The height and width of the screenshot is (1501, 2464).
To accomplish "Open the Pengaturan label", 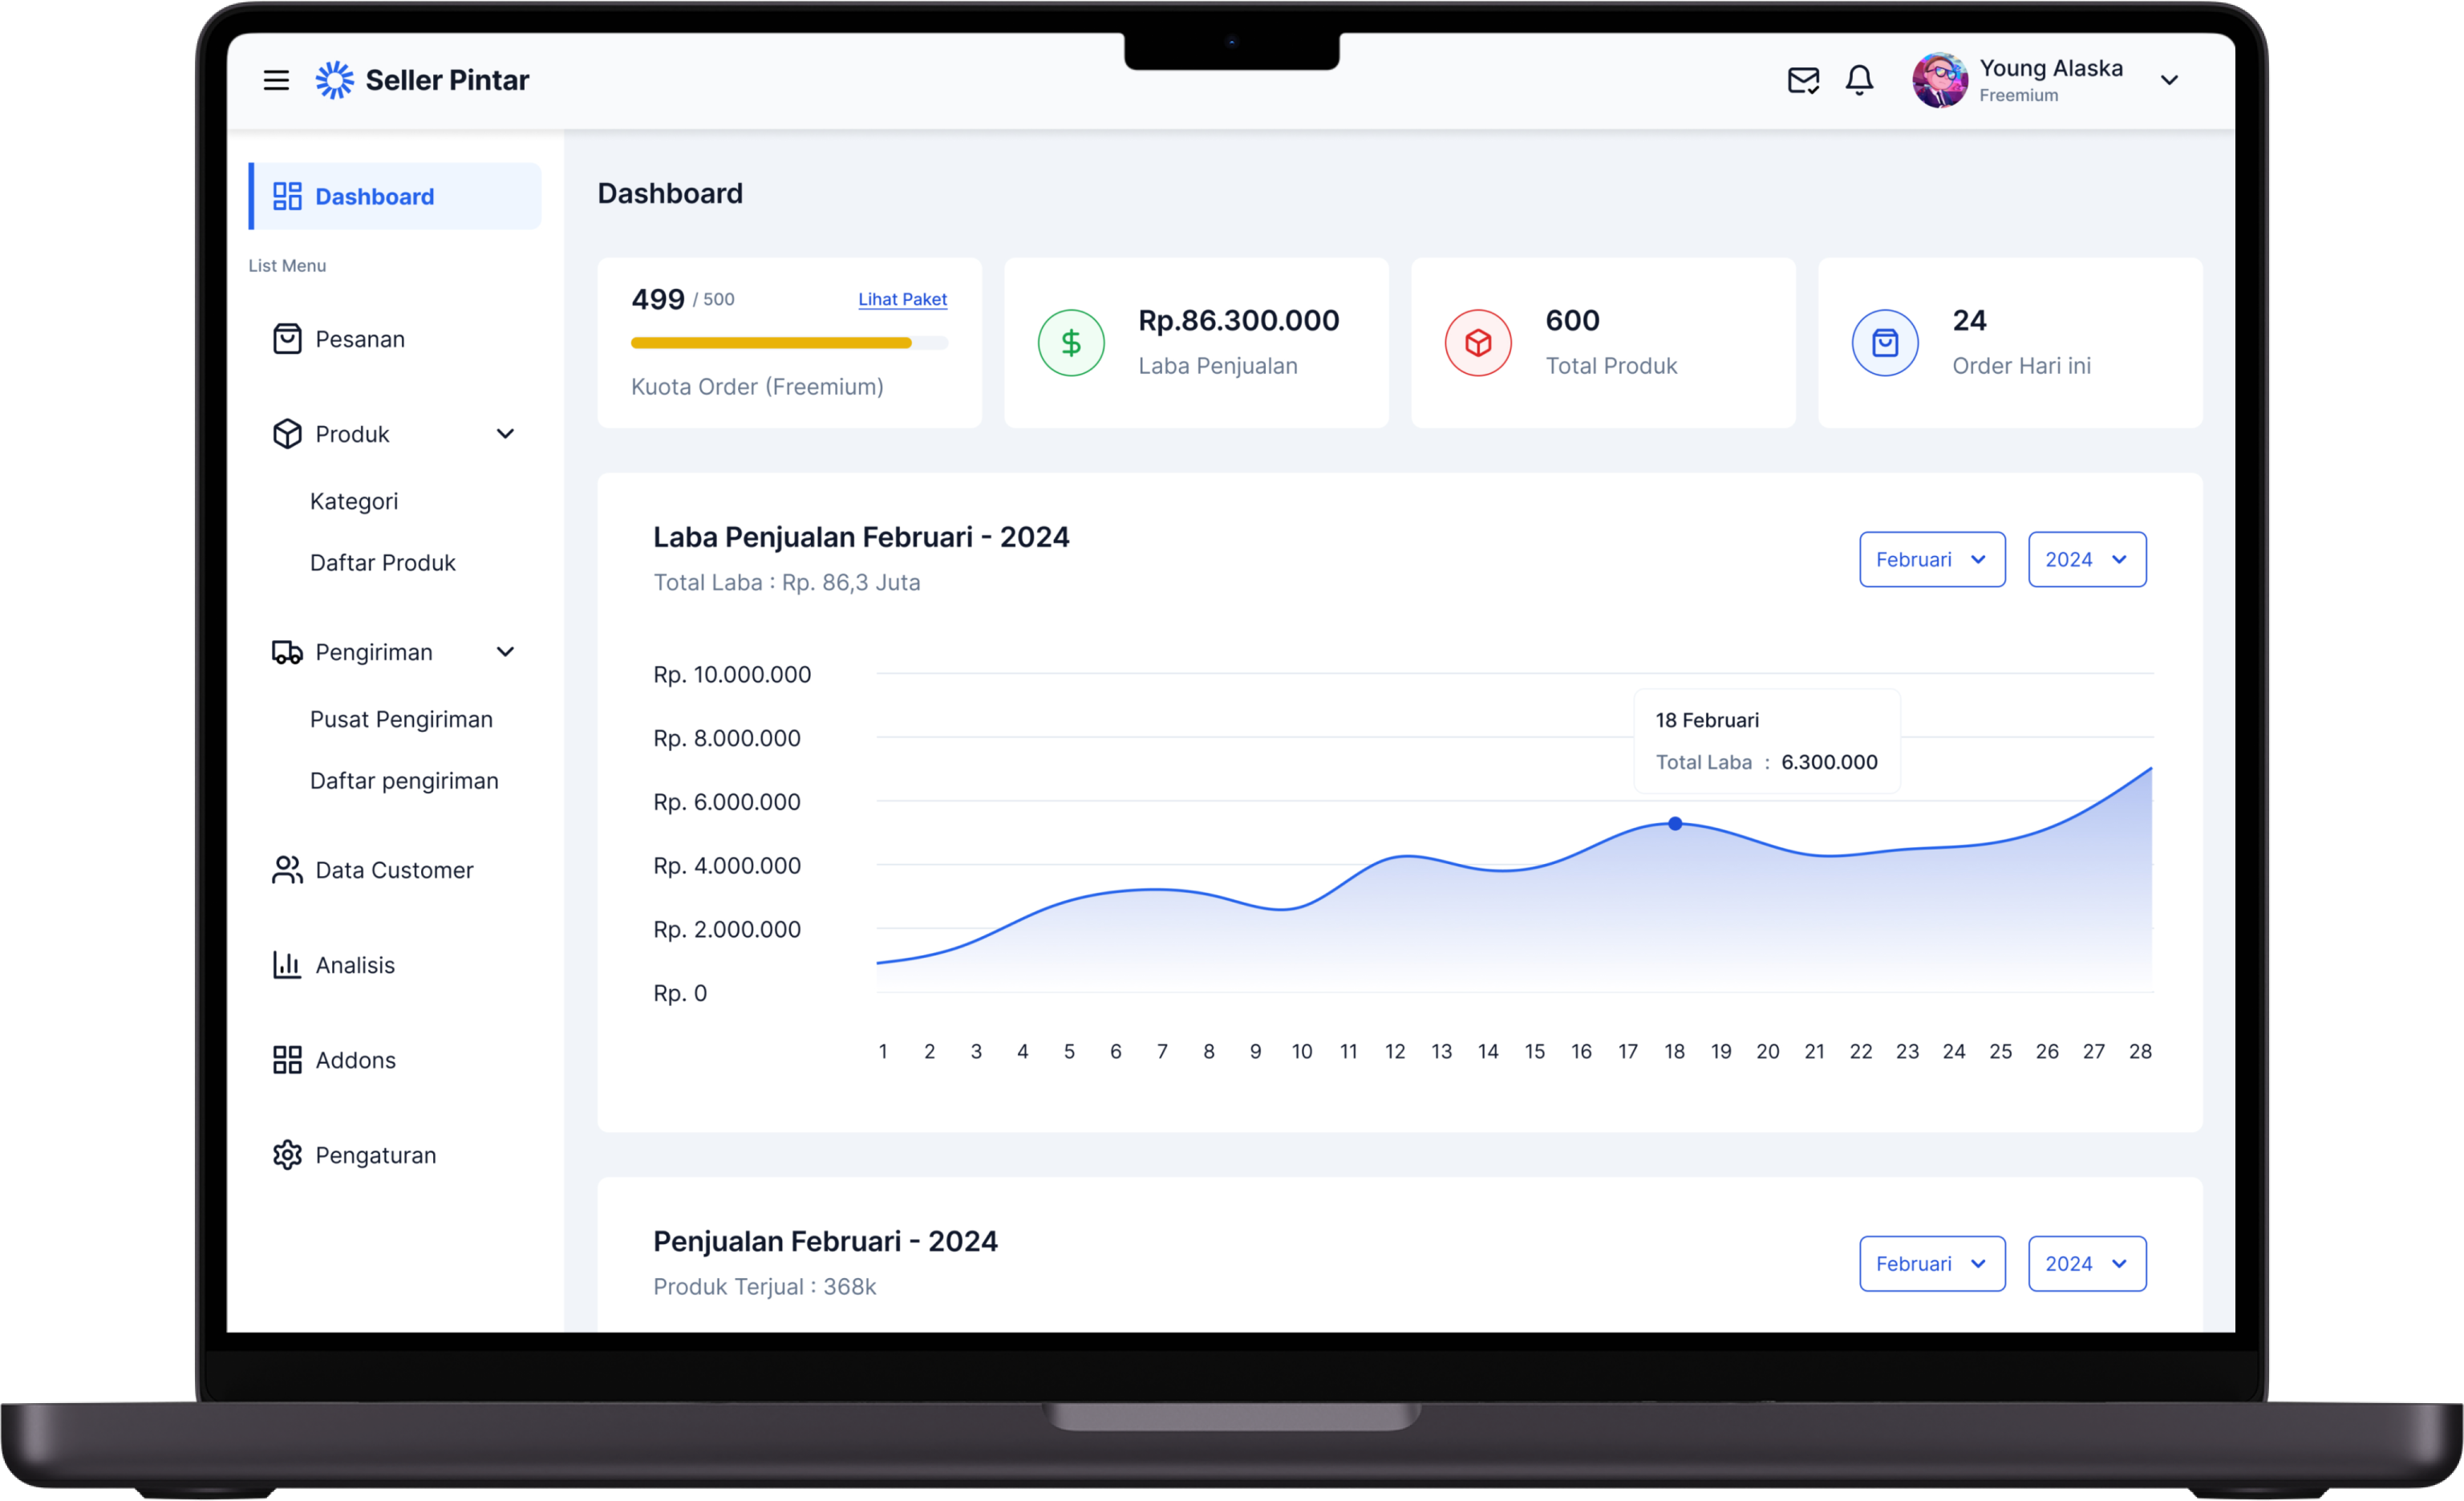I will (375, 1155).
